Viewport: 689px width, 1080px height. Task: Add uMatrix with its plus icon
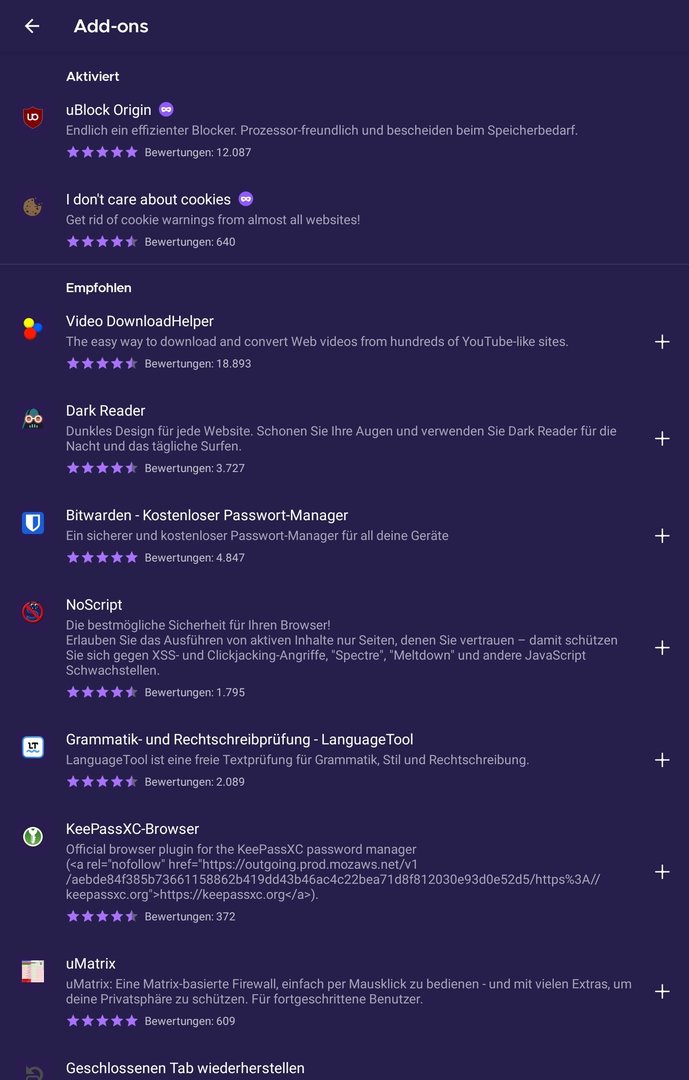662,992
